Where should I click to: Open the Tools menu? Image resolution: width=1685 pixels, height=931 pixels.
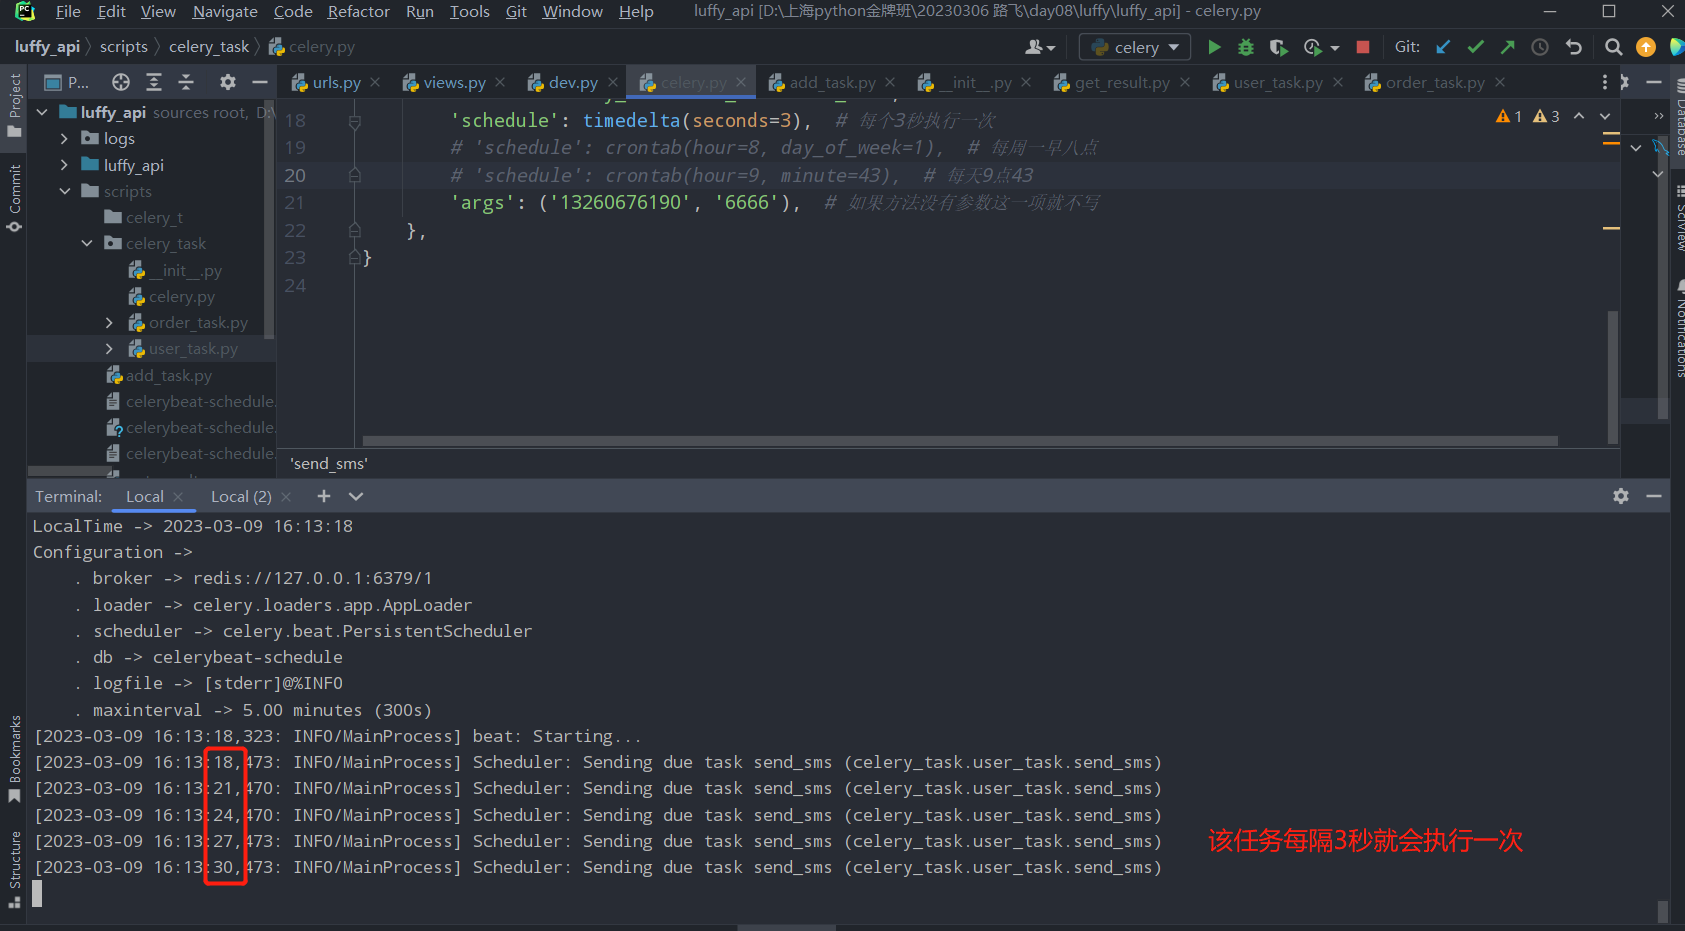coord(469,11)
